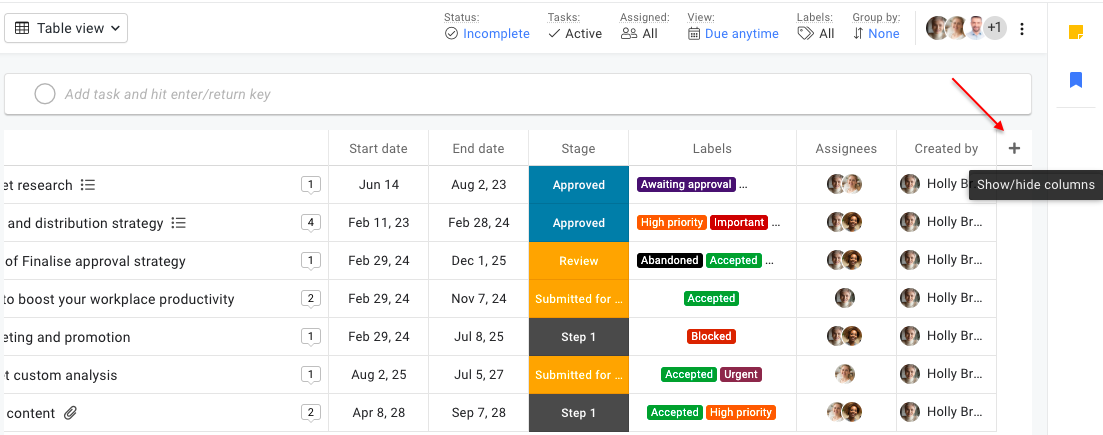The width and height of the screenshot is (1103, 435).
Task: Change Group by from None
Action: [876, 34]
